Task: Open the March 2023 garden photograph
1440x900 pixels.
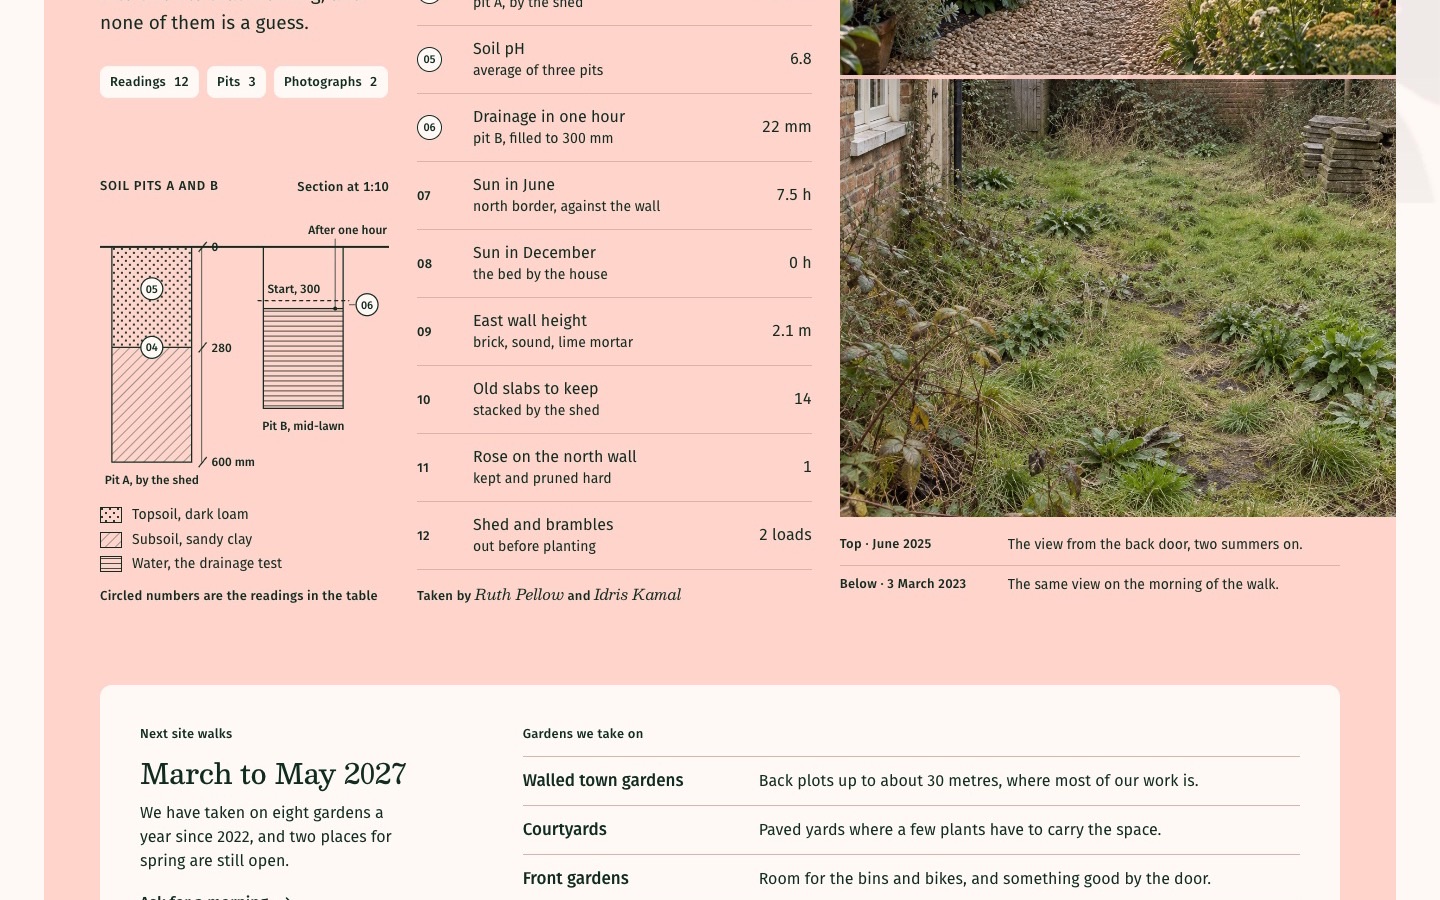Action: [1118, 298]
